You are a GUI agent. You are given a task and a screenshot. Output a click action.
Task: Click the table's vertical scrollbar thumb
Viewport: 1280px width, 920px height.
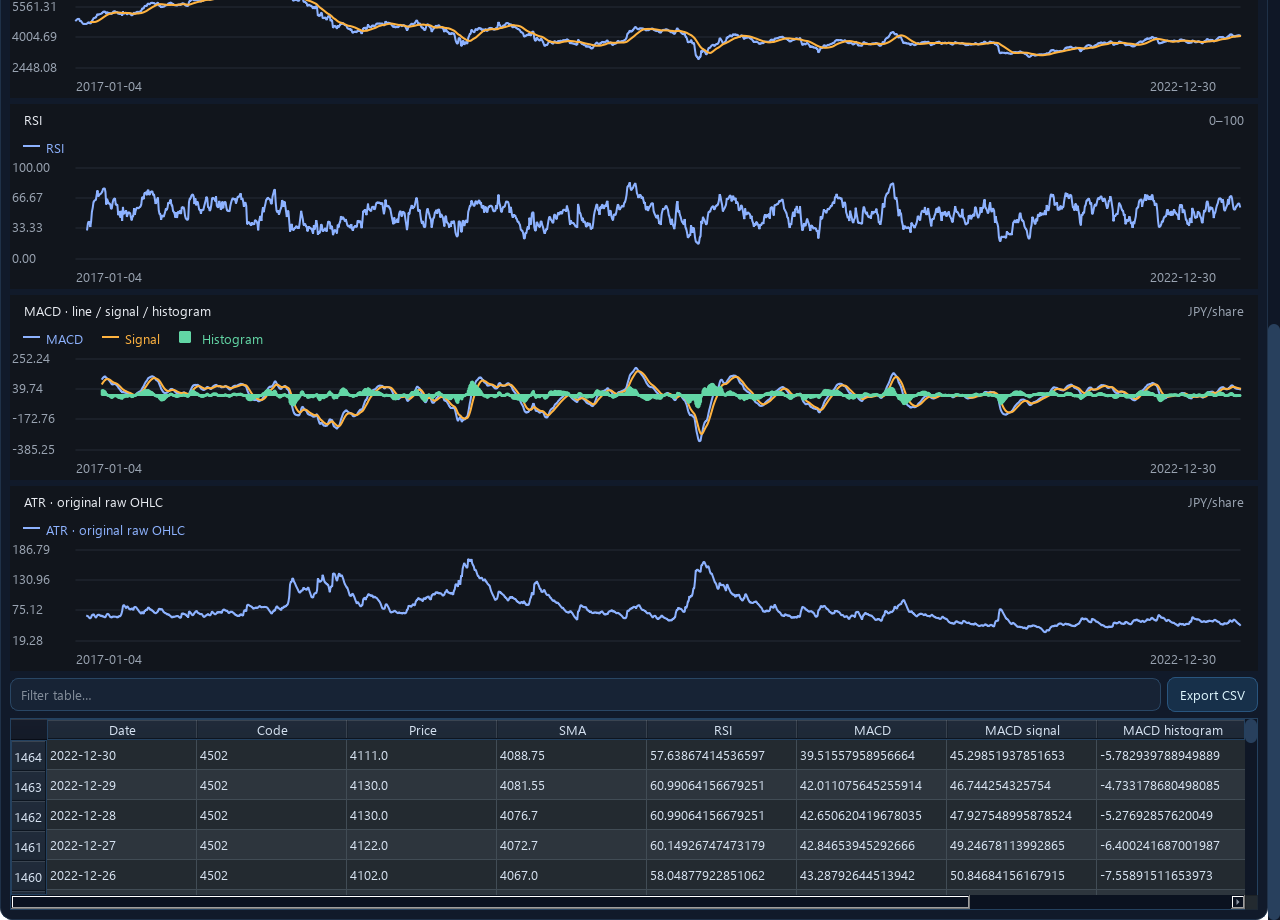coord(1251,731)
